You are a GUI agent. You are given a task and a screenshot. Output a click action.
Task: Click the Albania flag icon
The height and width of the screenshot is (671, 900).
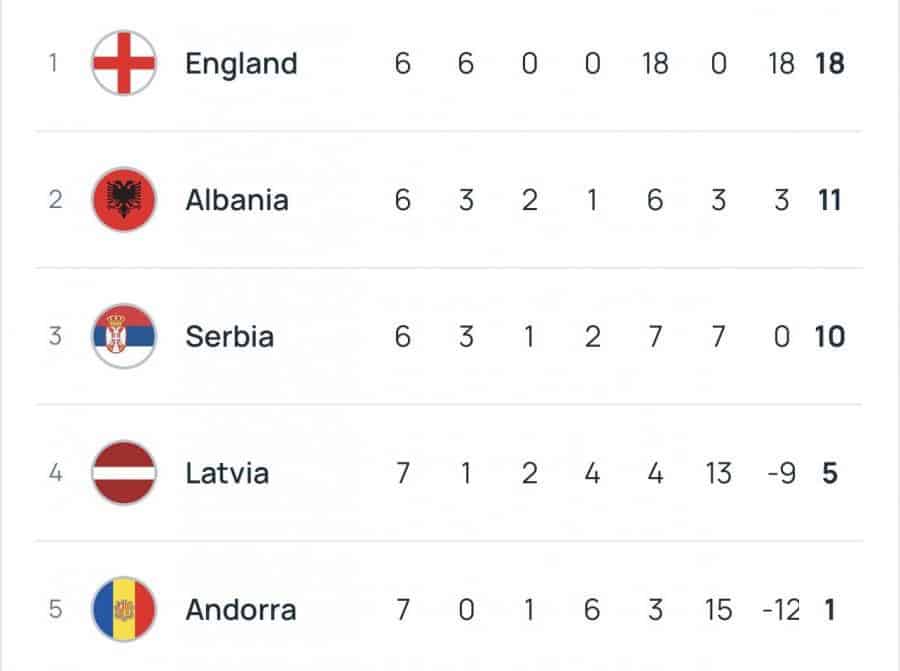click(x=124, y=200)
